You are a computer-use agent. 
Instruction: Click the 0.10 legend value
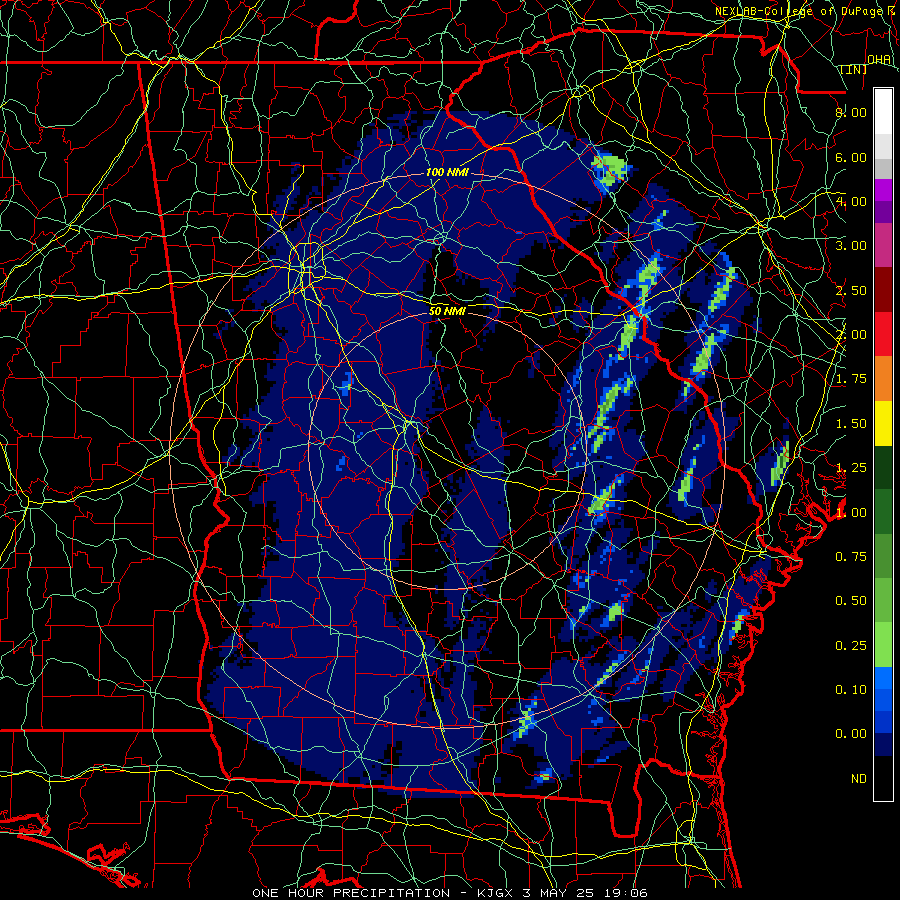point(851,690)
